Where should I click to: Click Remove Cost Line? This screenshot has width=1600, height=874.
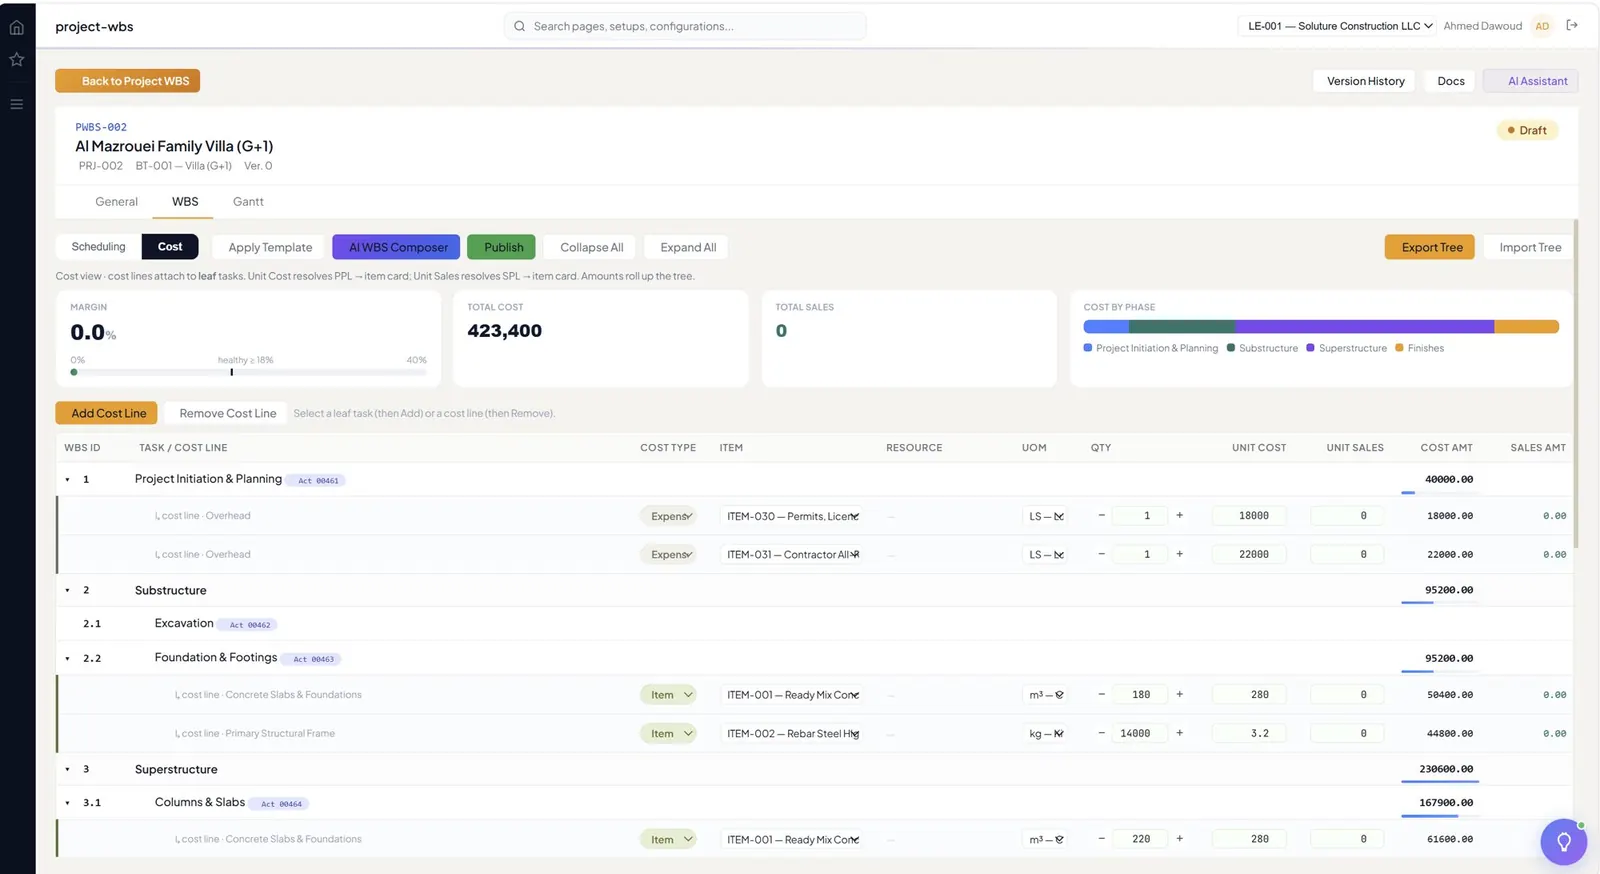[227, 413]
